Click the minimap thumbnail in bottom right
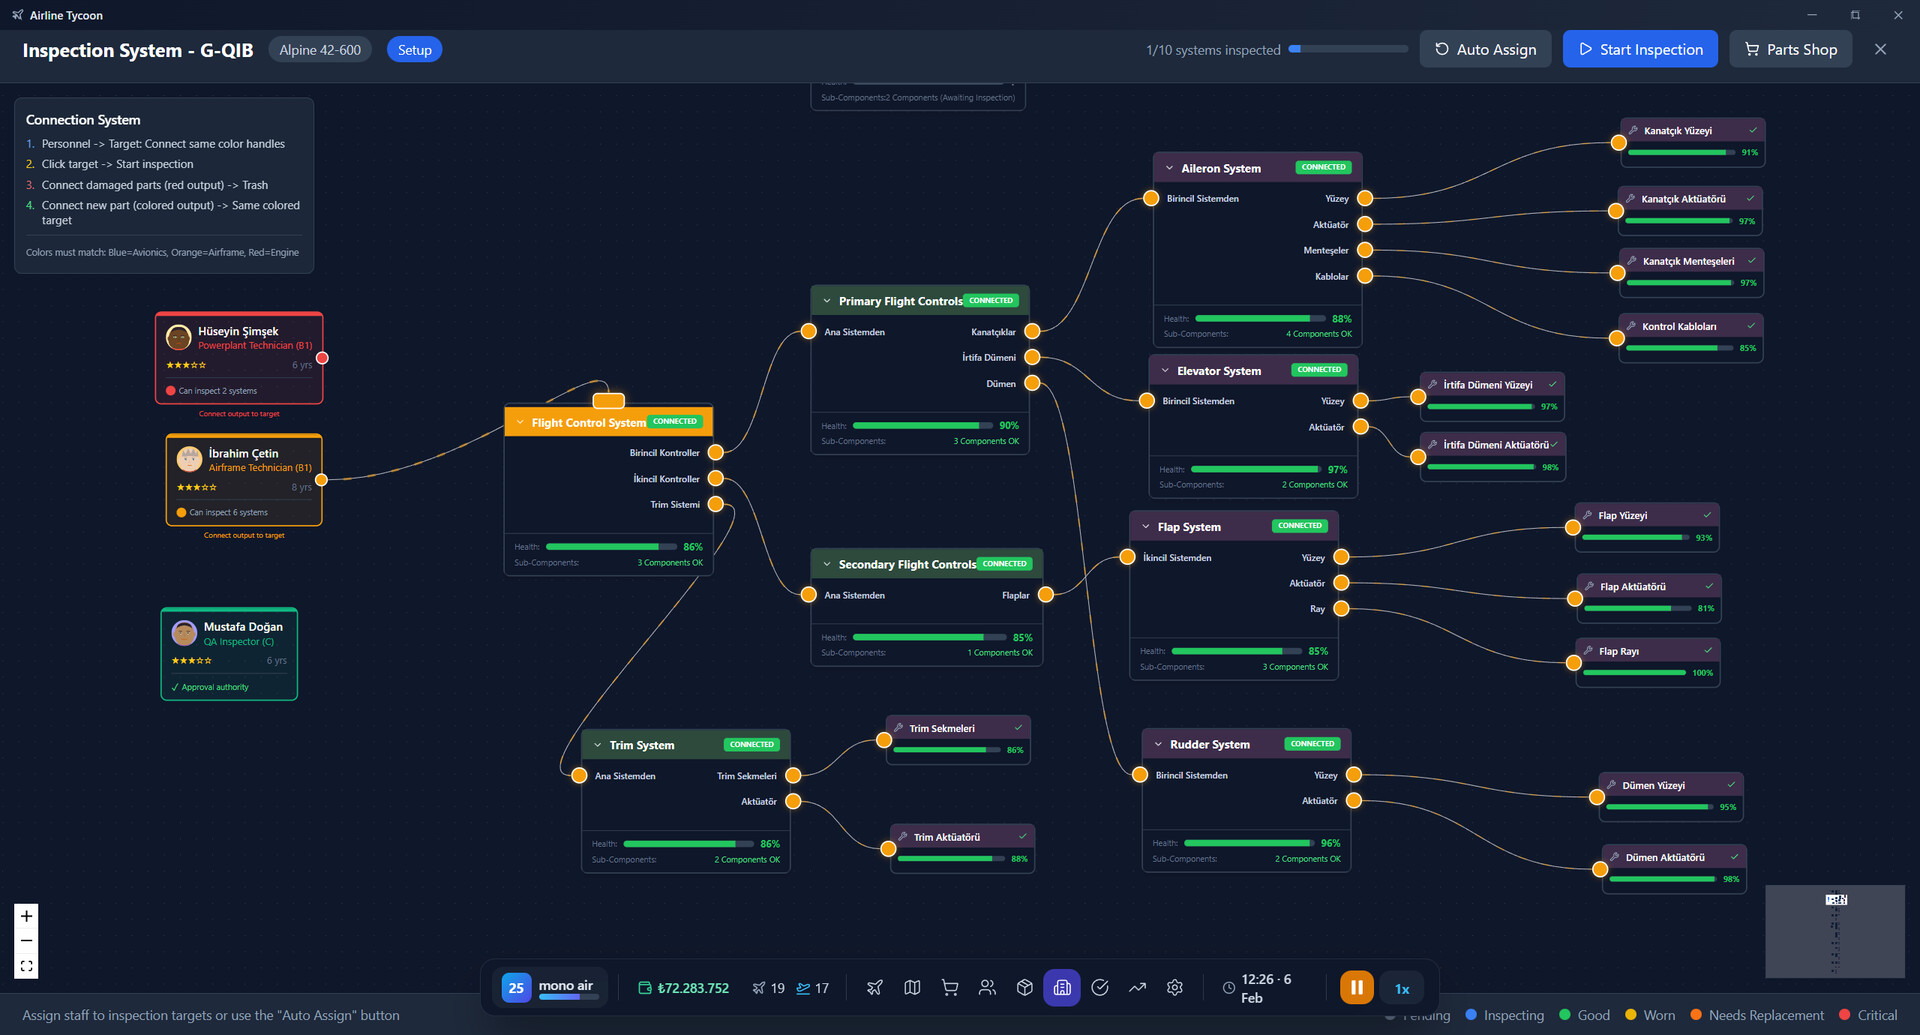 point(1835,931)
